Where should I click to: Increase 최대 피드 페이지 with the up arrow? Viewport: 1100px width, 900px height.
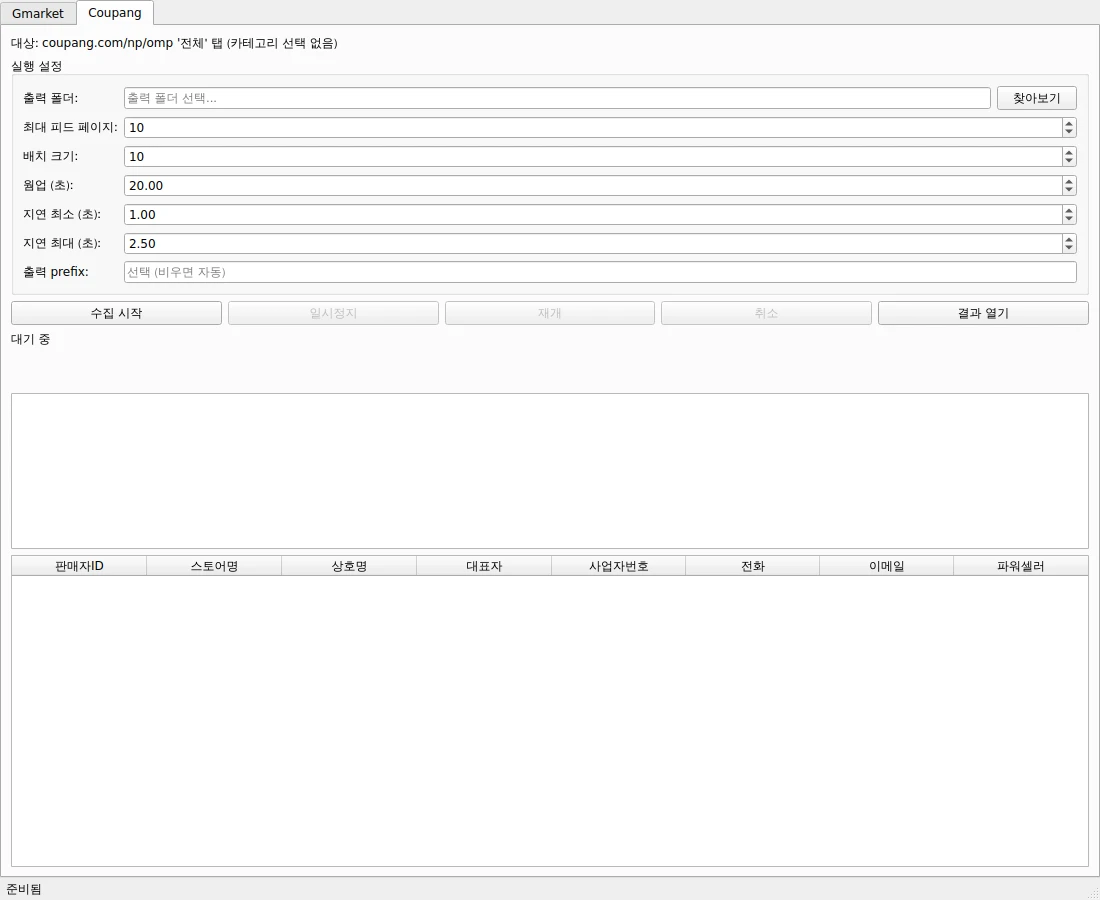(1069, 123)
